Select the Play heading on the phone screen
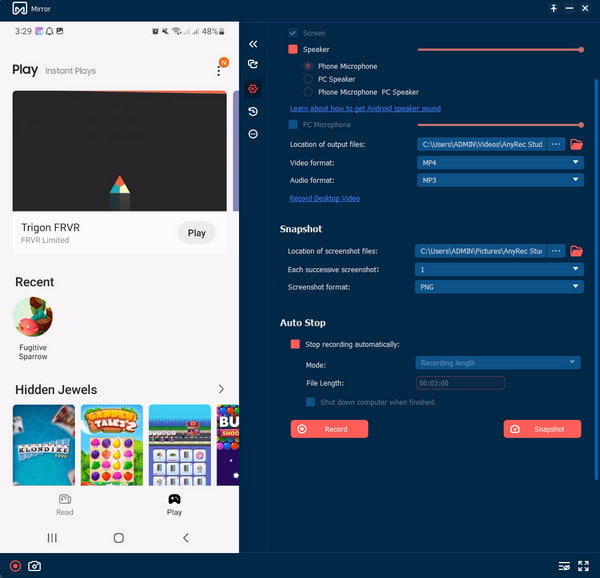The height and width of the screenshot is (578, 600). [25, 70]
